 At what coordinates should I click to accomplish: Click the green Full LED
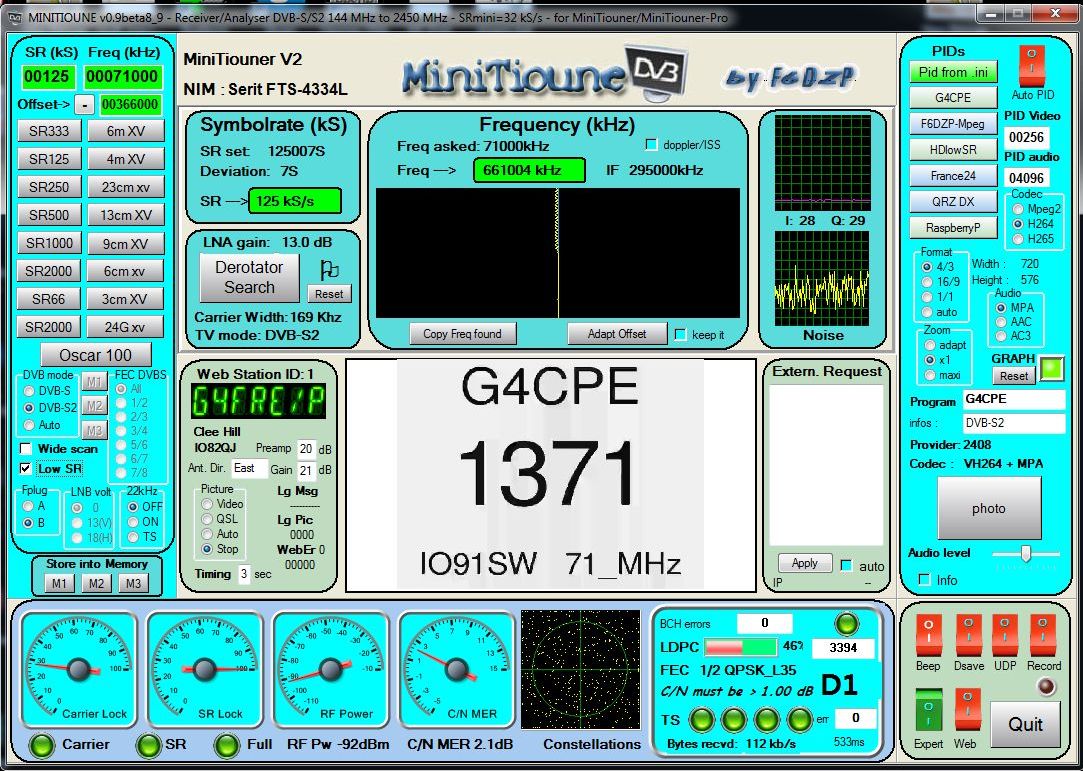tap(227, 745)
